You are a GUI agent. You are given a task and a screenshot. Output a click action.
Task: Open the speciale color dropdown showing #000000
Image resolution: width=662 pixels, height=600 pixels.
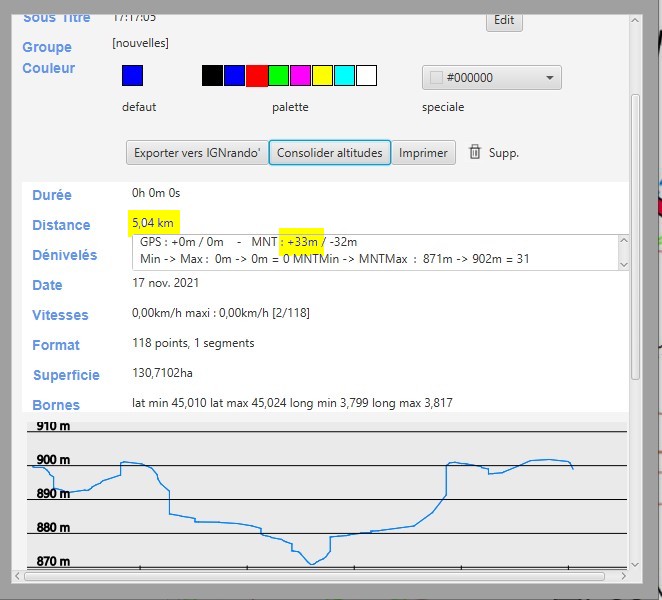point(491,78)
